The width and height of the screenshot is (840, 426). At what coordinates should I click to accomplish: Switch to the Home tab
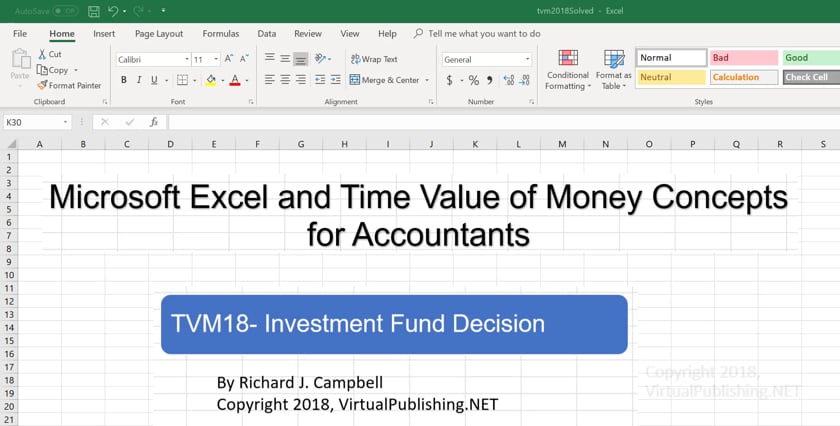(x=62, y=34)
